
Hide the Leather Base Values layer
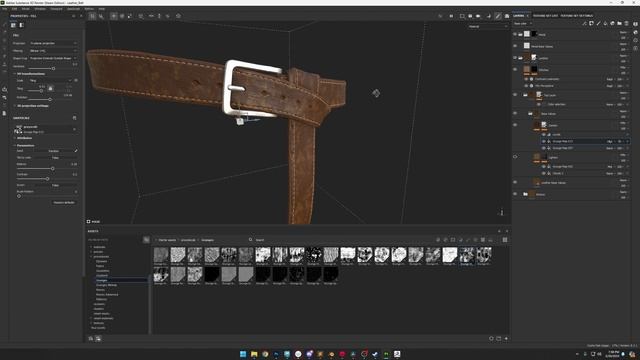tap(515, 182)
